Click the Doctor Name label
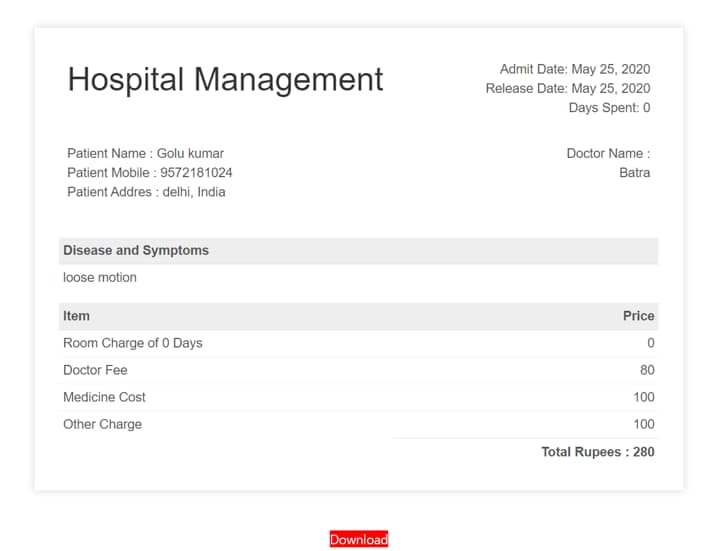 [607, 153]
